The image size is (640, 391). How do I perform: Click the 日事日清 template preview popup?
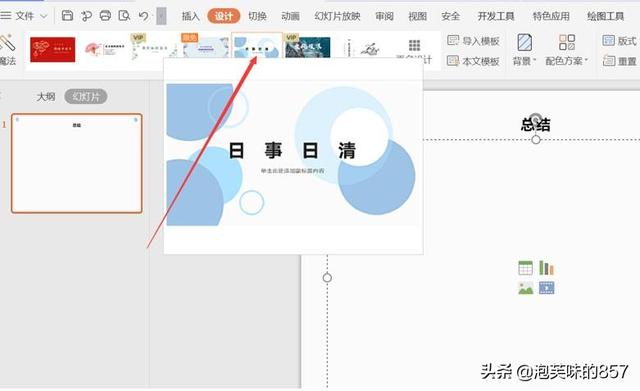point(293,156)
